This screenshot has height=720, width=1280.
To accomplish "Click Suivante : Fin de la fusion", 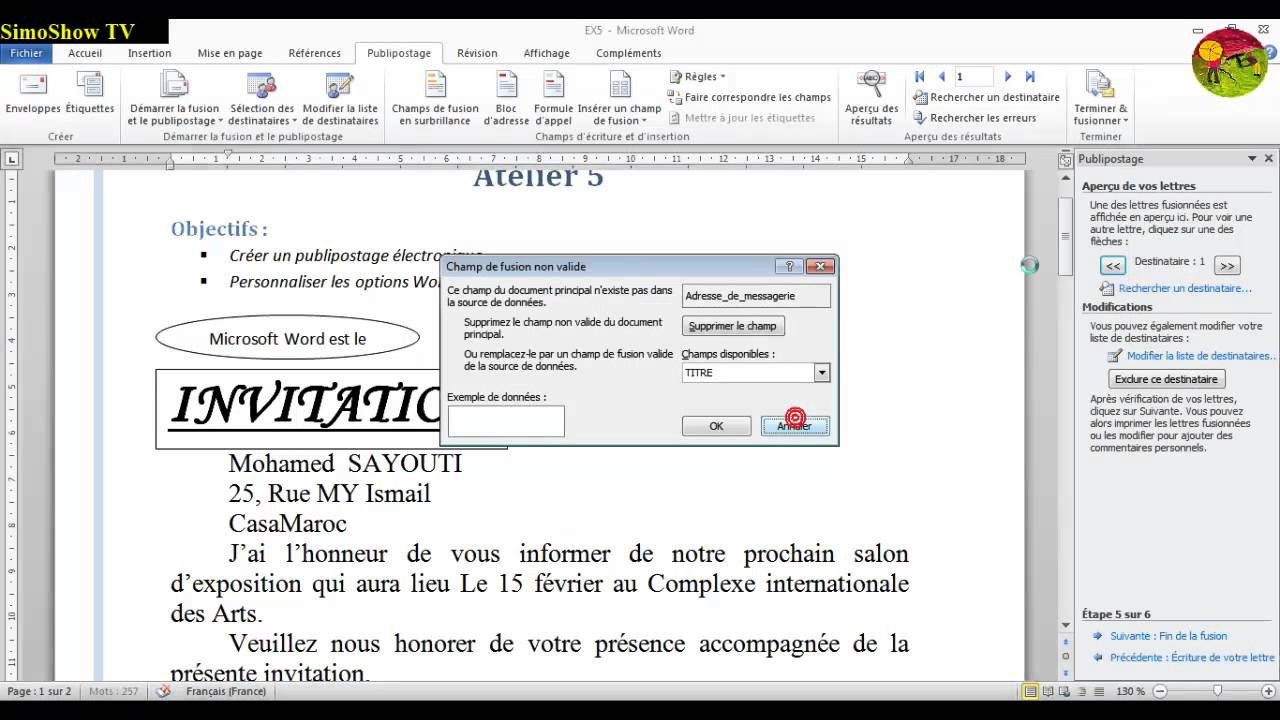I will click(x=1168, y=636).
